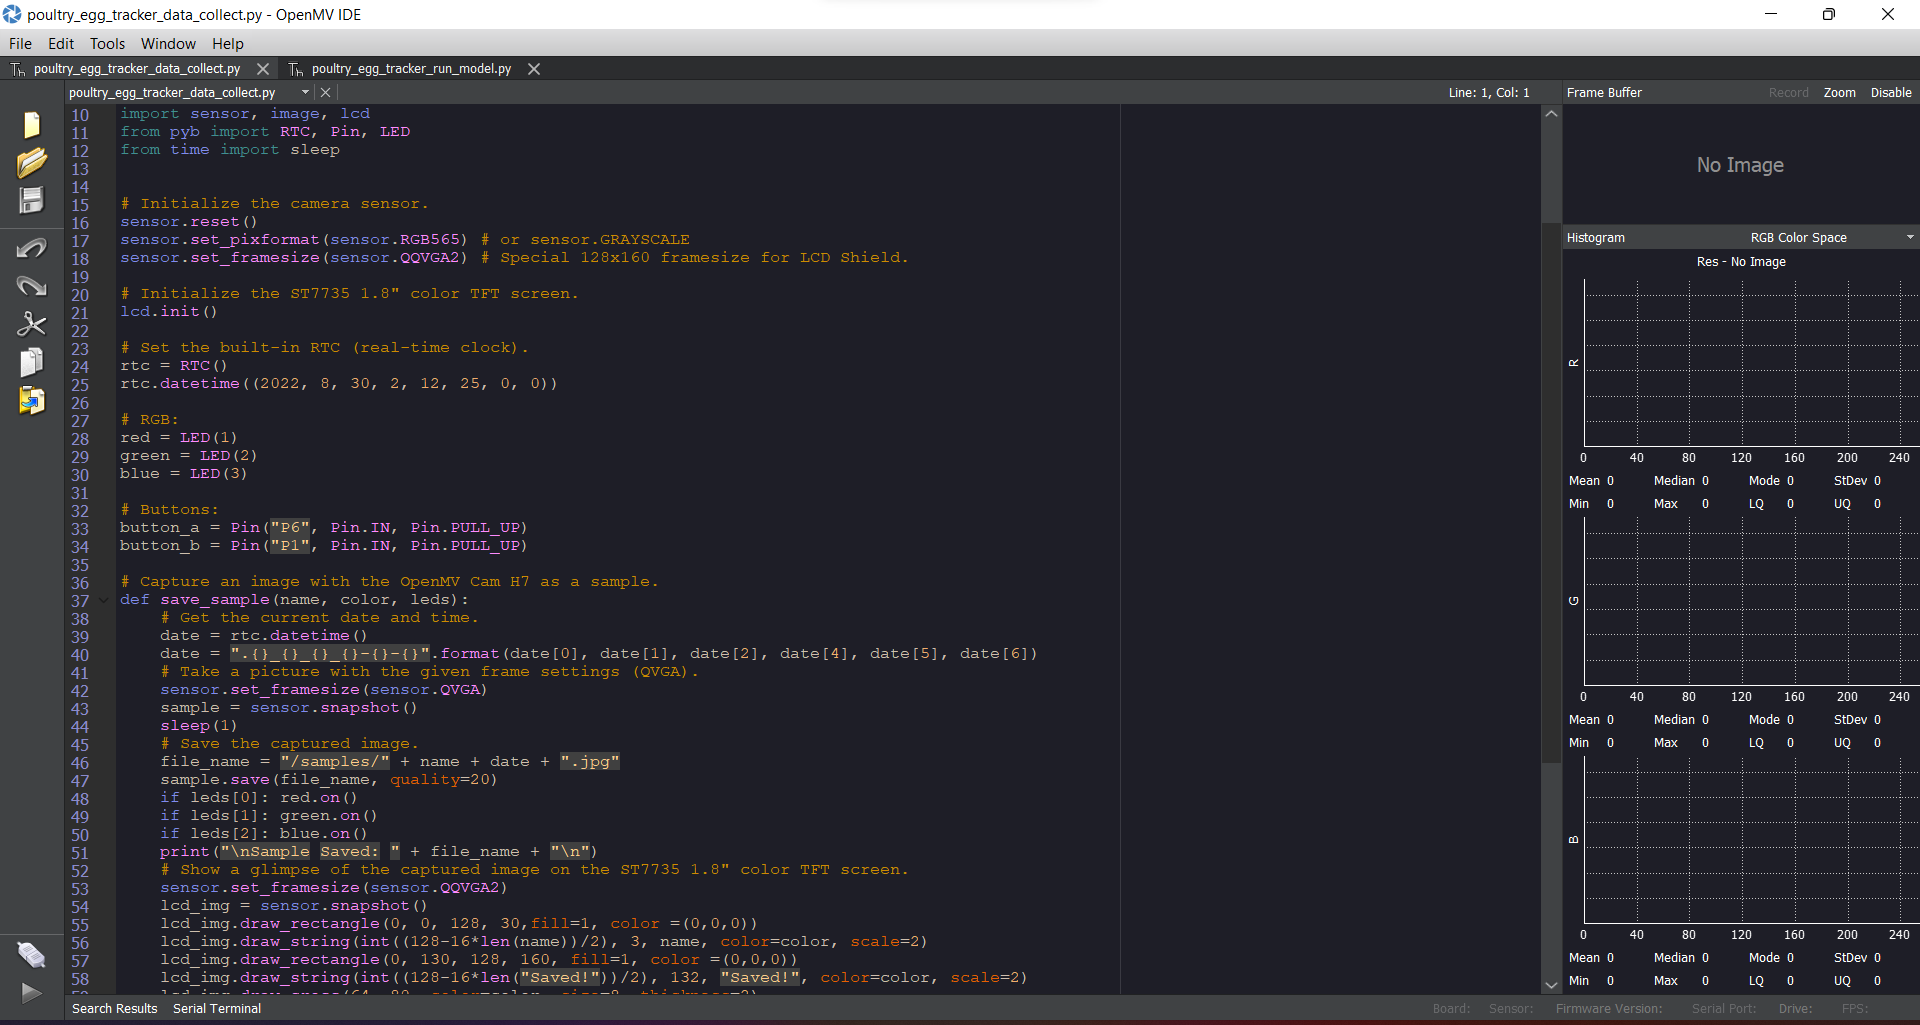
Task: Connect to the OpenMV camera
Action: (x=31, y=955)
